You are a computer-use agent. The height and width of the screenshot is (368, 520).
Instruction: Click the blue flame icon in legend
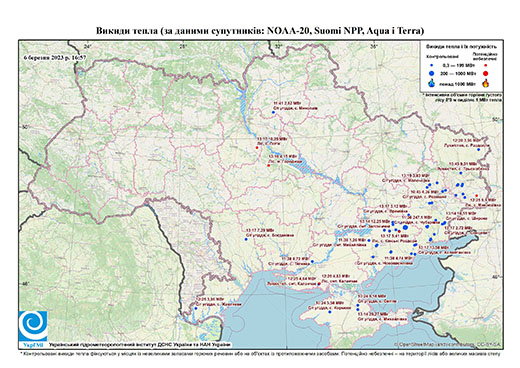pos(432,83)
